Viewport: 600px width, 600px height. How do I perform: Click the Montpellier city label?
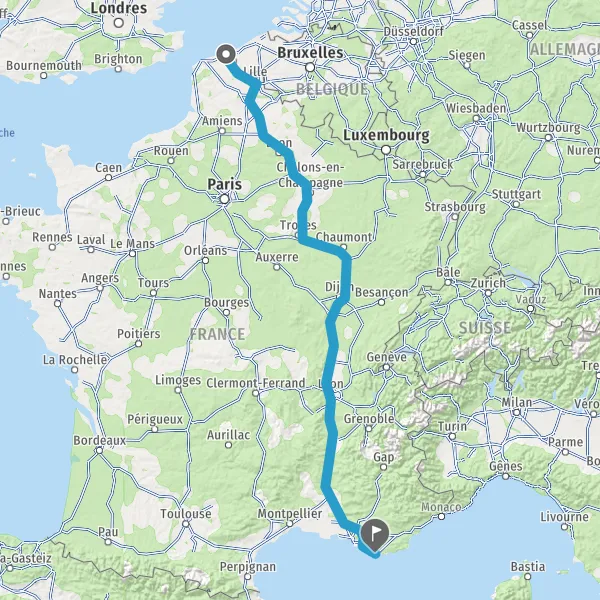pyautogui.click(x=289, y=514)
